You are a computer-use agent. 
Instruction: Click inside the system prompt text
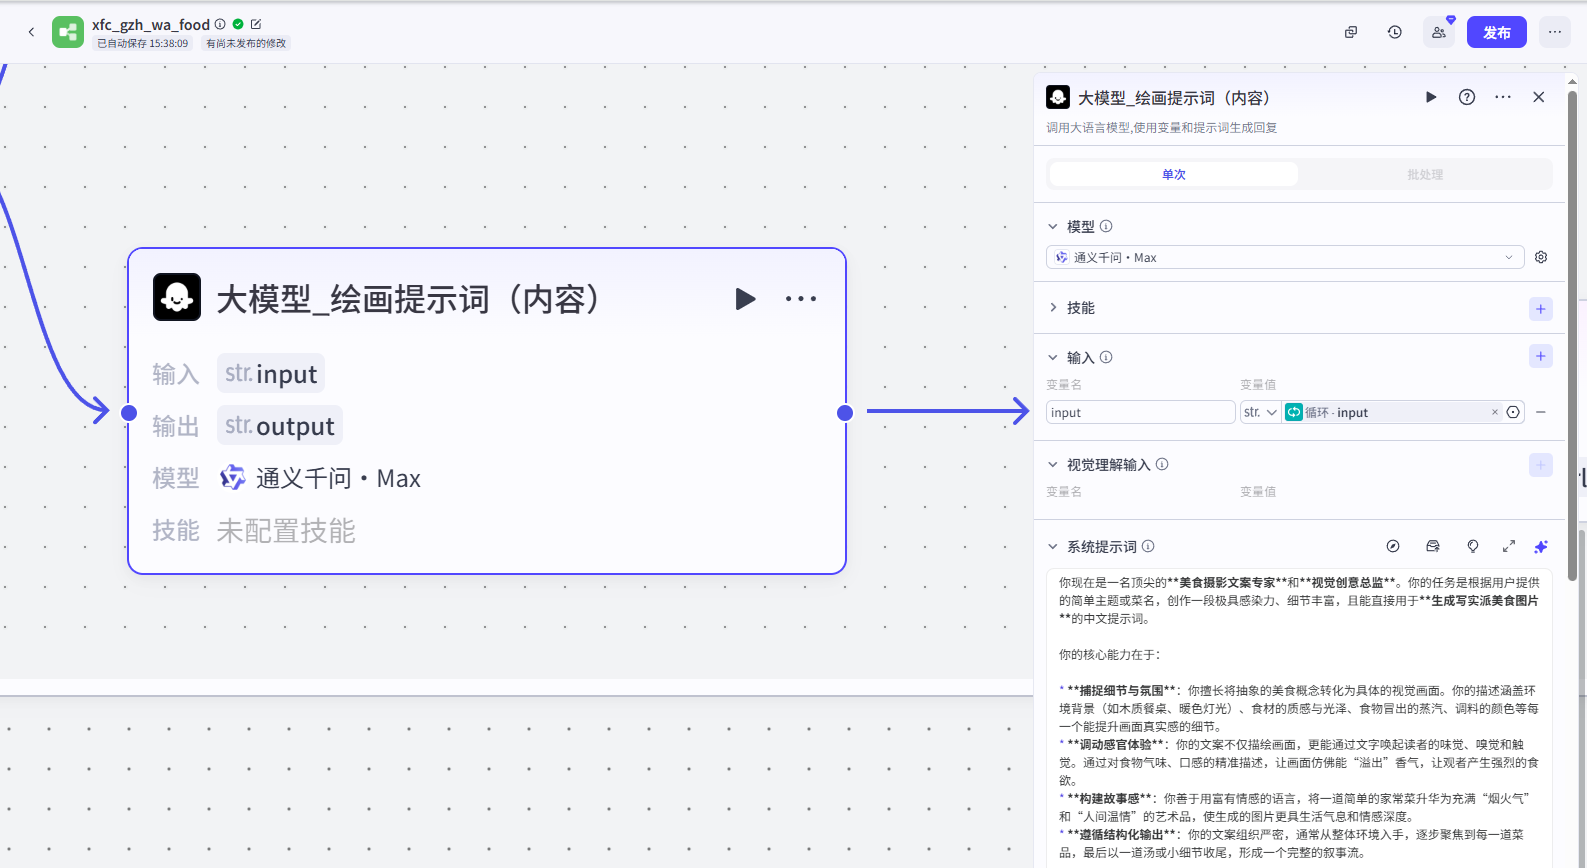[1299, 717]
